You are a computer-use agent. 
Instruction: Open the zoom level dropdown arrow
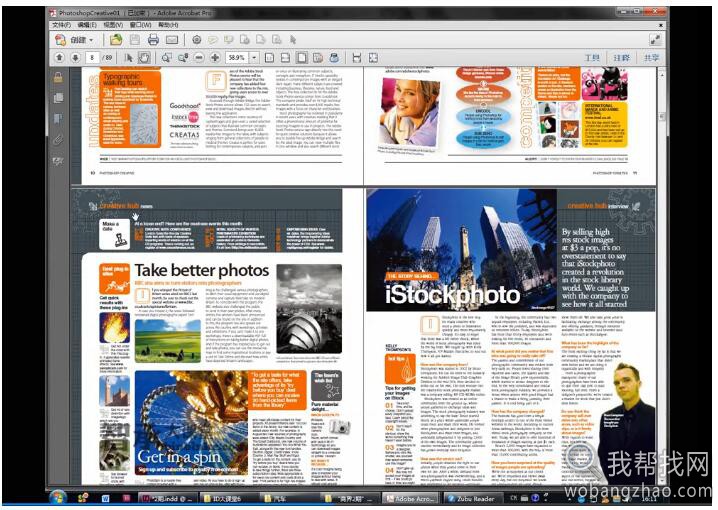pos(254,58)
